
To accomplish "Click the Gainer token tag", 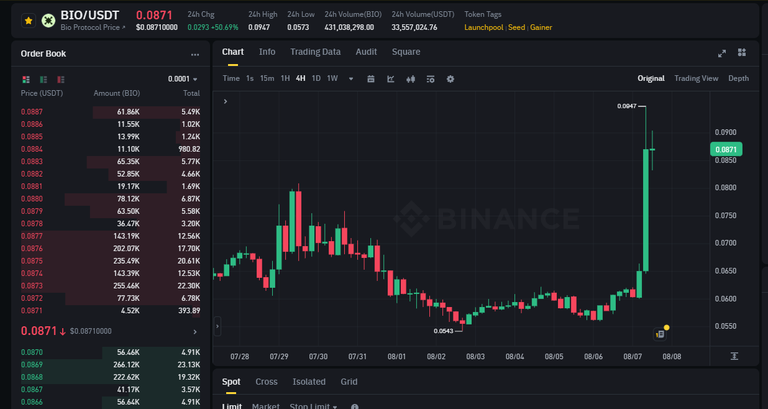I will (x=541, y=27).
